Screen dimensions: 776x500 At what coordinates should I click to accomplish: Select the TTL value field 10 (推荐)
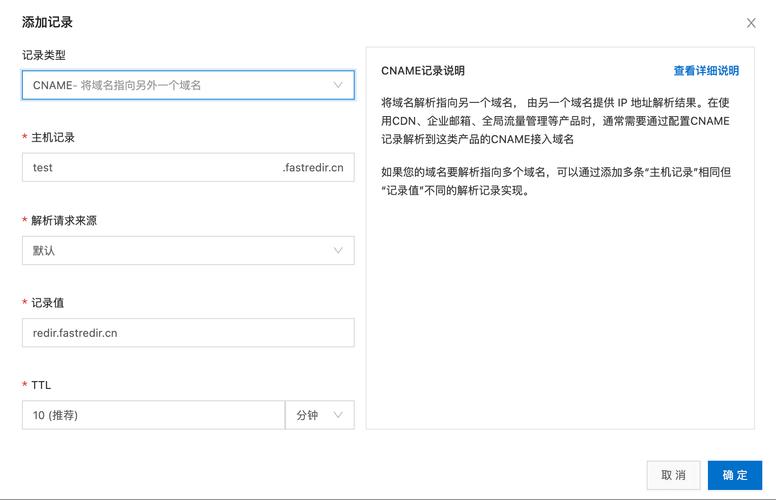[x=152, y=415]
